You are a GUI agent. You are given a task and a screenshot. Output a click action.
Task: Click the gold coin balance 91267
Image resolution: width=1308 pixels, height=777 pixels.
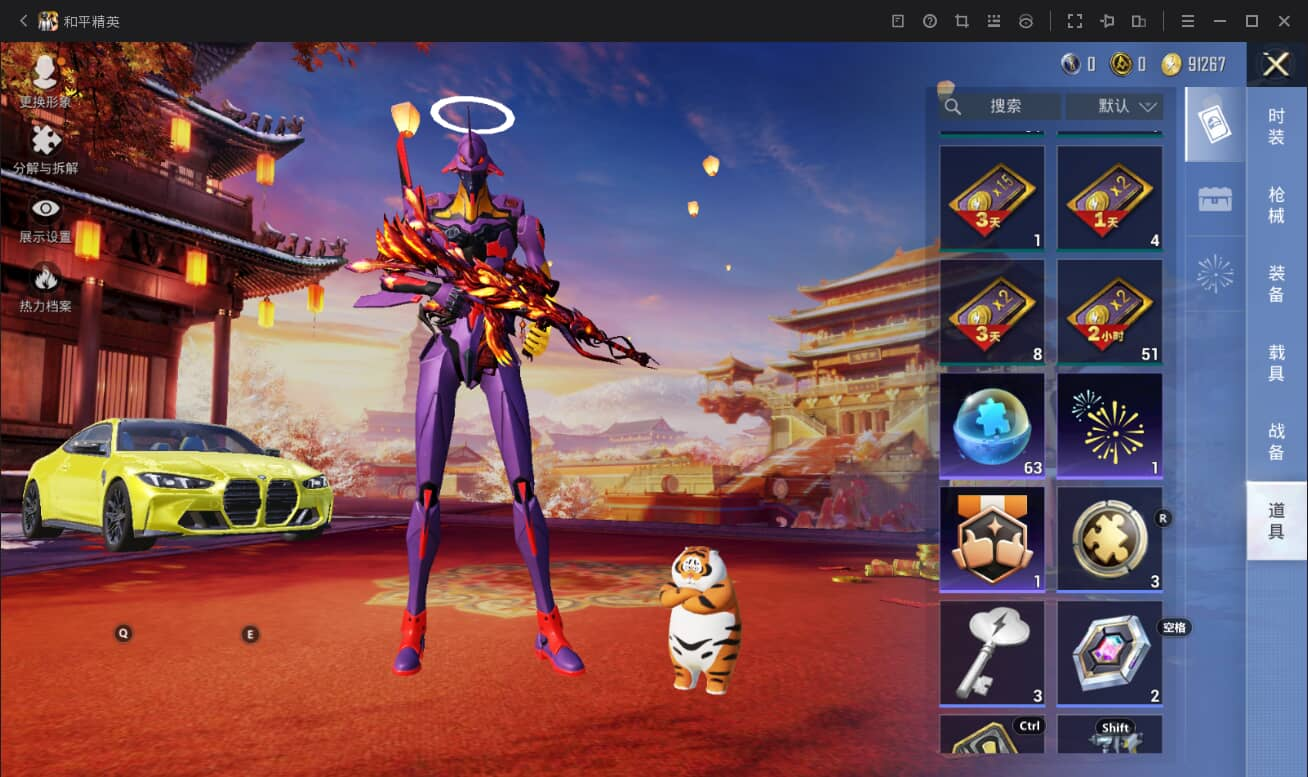click(1194, 65)
